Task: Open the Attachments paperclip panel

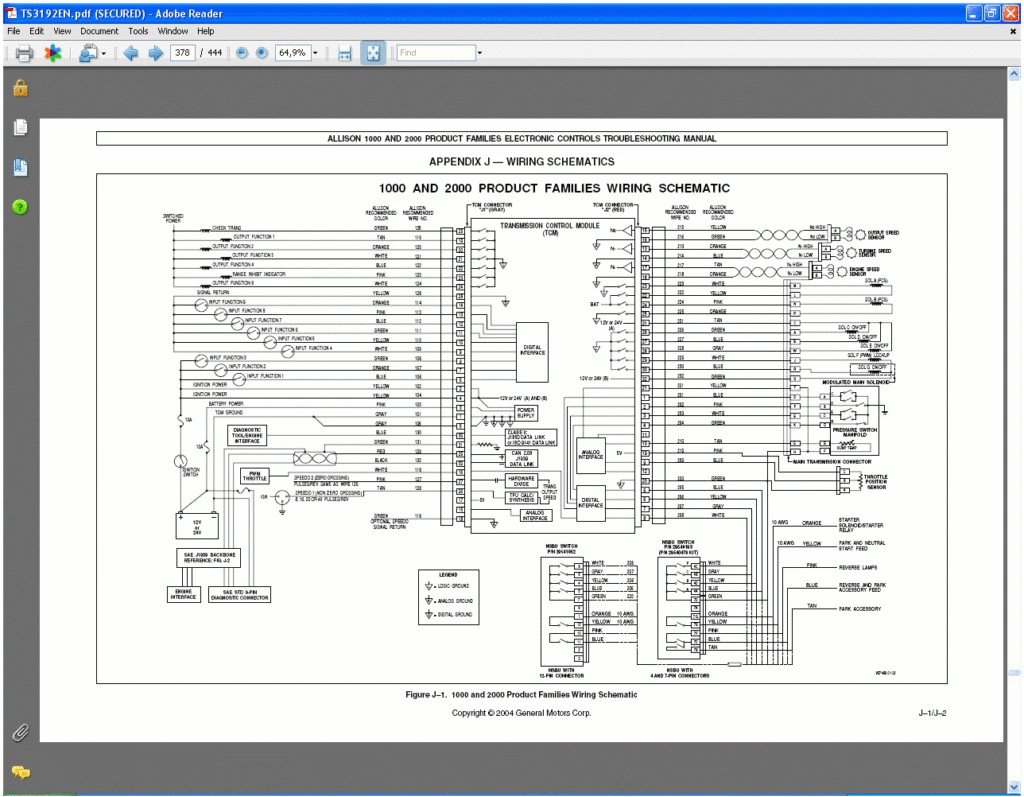Action: point(20,732)
